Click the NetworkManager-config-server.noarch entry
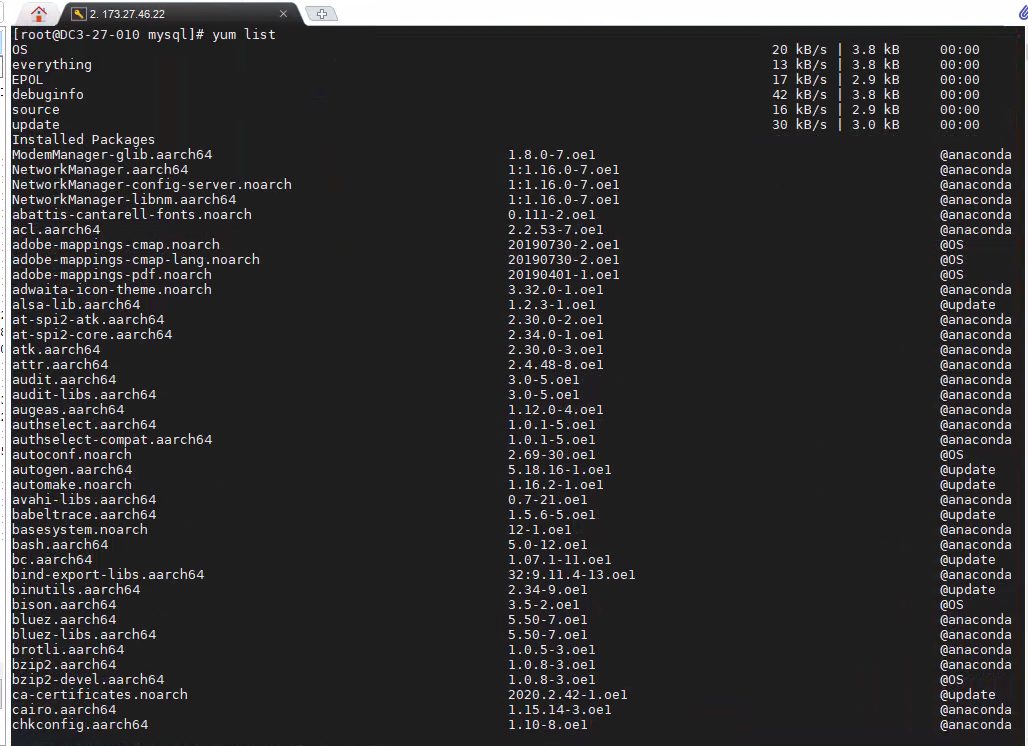This screenshot has height=746, width=1028. (151, 185)
